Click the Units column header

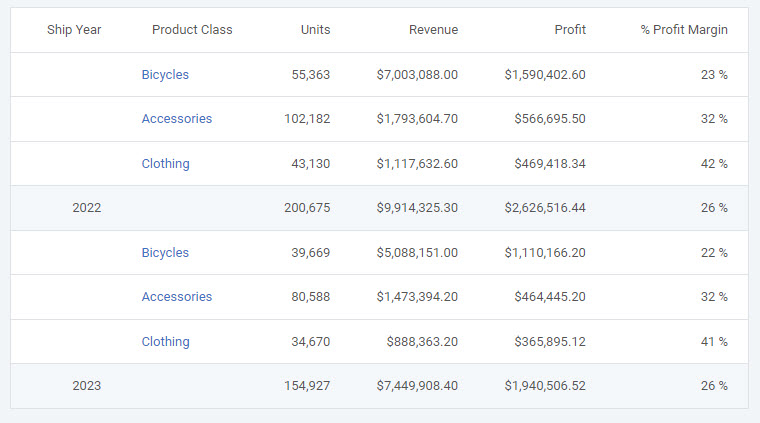tap(315, 30)
